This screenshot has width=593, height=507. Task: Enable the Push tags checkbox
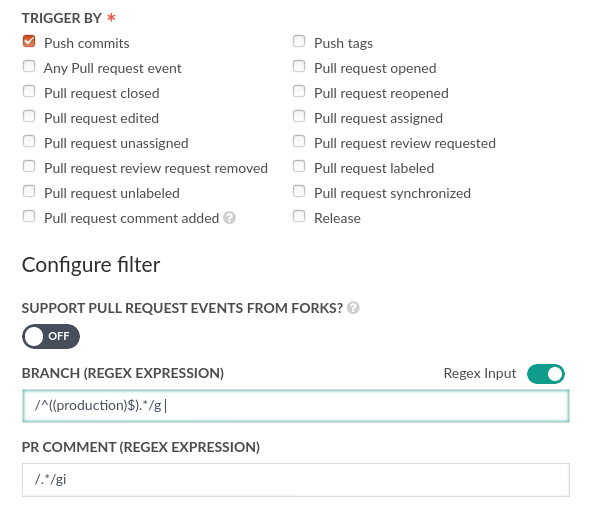pyautogui.click(x=299, y=41)
